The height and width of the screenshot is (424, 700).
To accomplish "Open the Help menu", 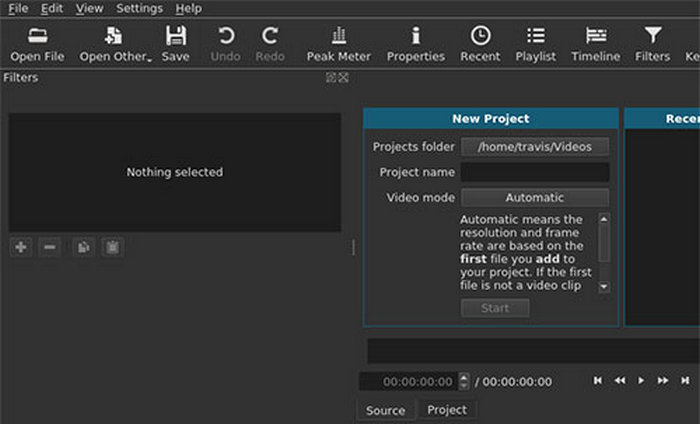I will 188,8.
